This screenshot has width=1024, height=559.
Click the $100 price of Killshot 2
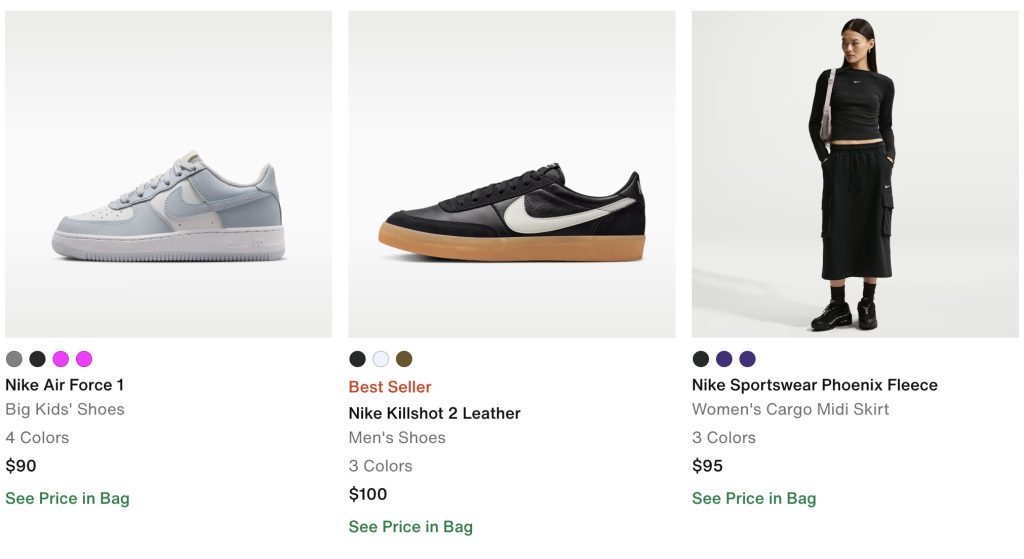tap(368, 494)
